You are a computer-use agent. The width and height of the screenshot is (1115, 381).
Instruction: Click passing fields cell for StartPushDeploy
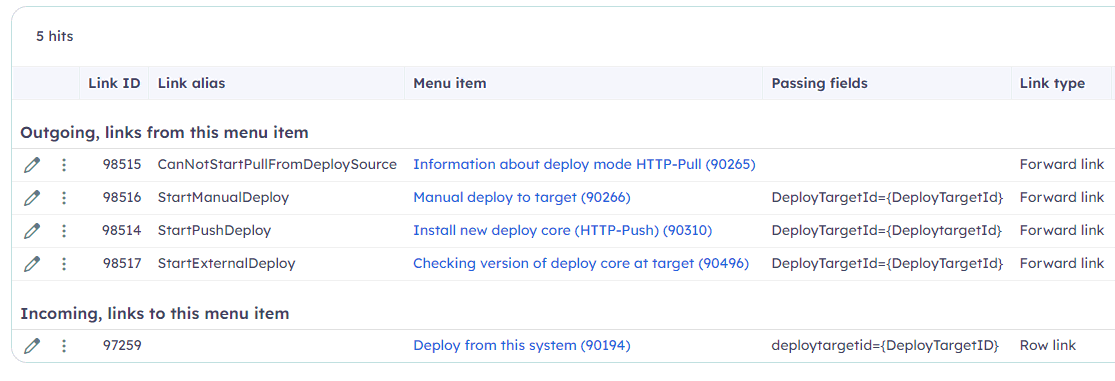886,231
